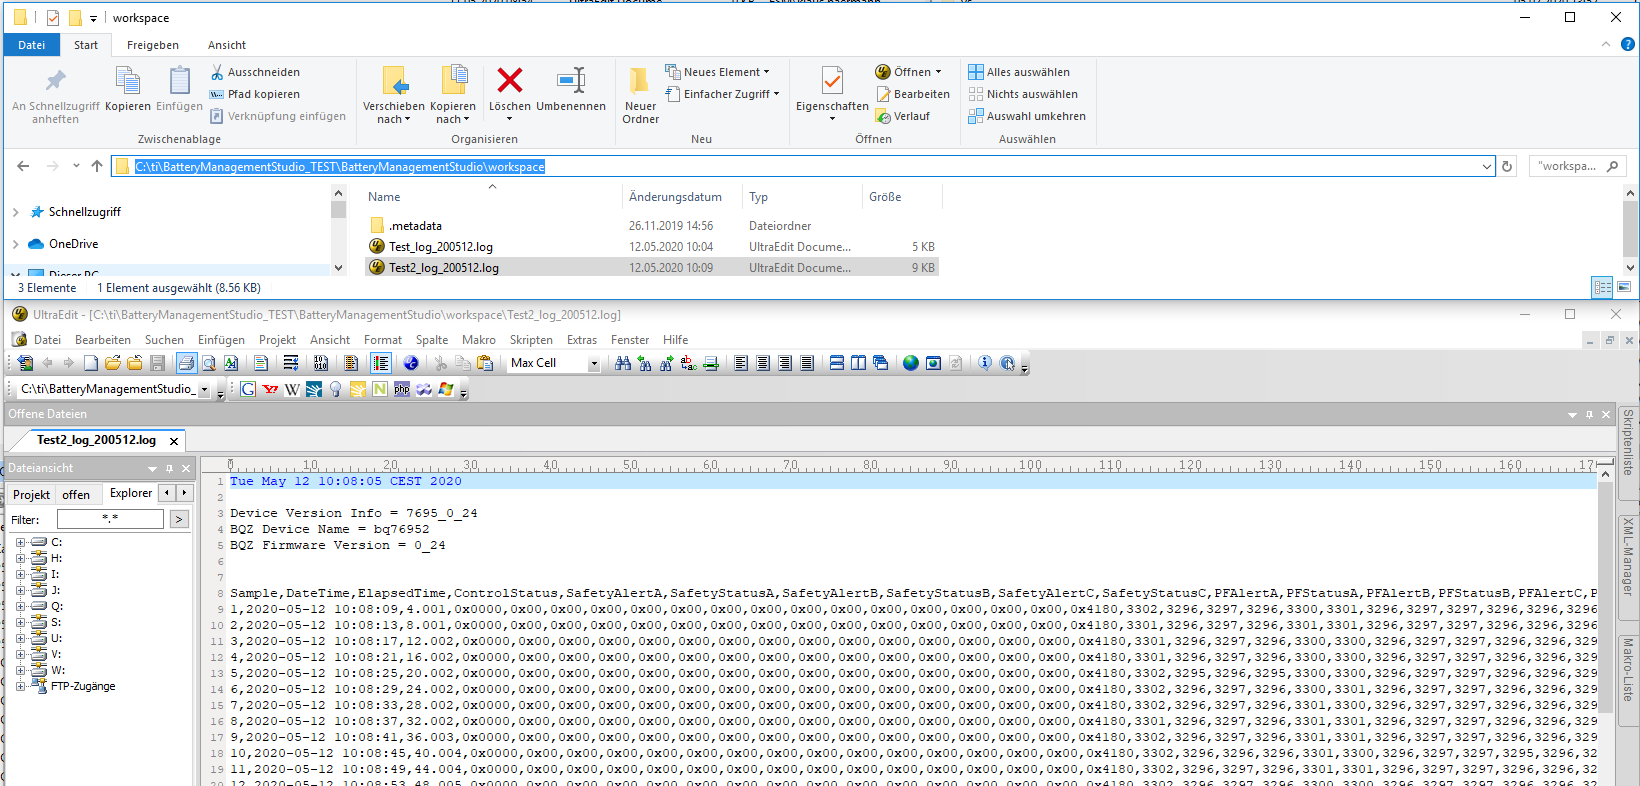The image size is (1640, 786).
Task: Open Suchen menu in UltraEdit
Action: (x=164, y=340)
